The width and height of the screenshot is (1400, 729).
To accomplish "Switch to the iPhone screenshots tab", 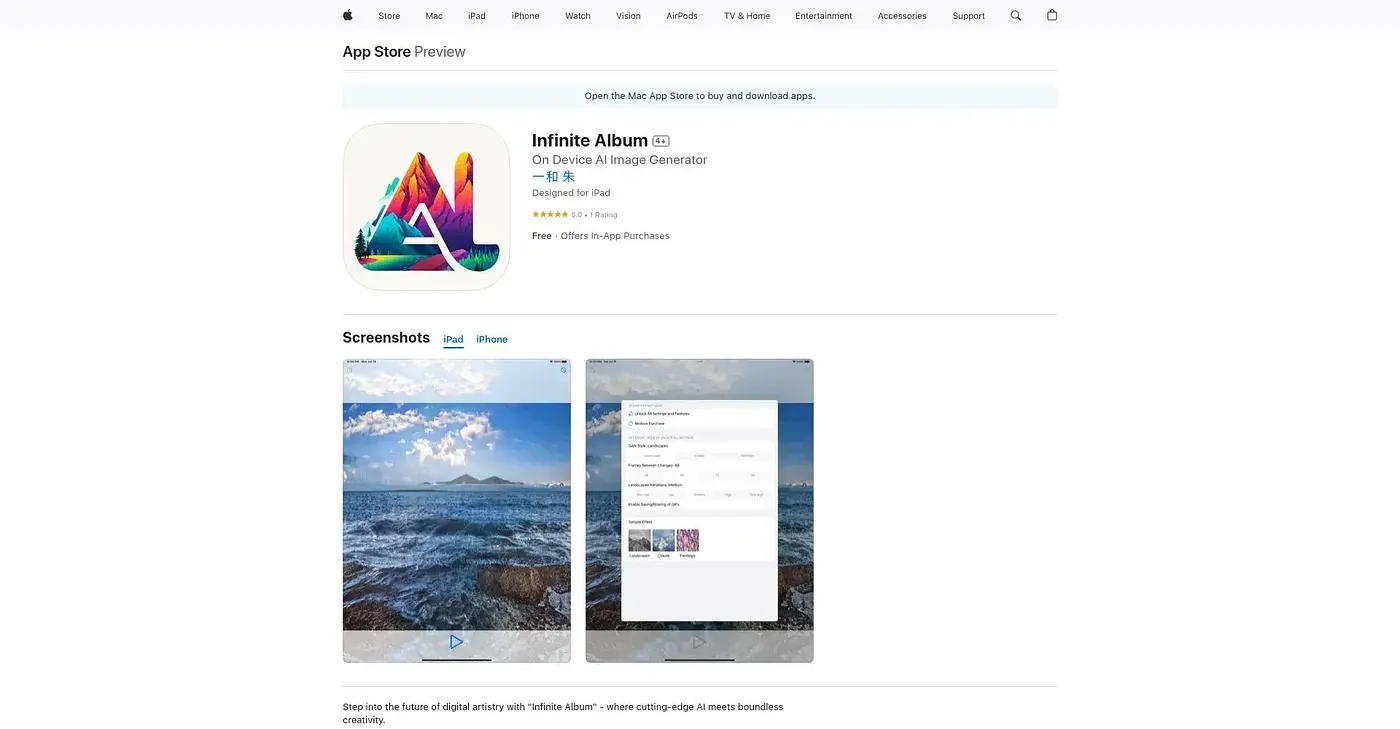I will click(x=492, y=340).
